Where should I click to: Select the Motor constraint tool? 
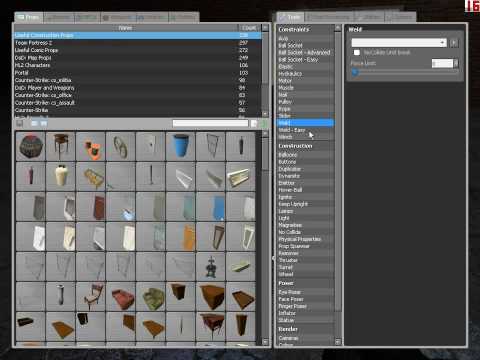305,81
